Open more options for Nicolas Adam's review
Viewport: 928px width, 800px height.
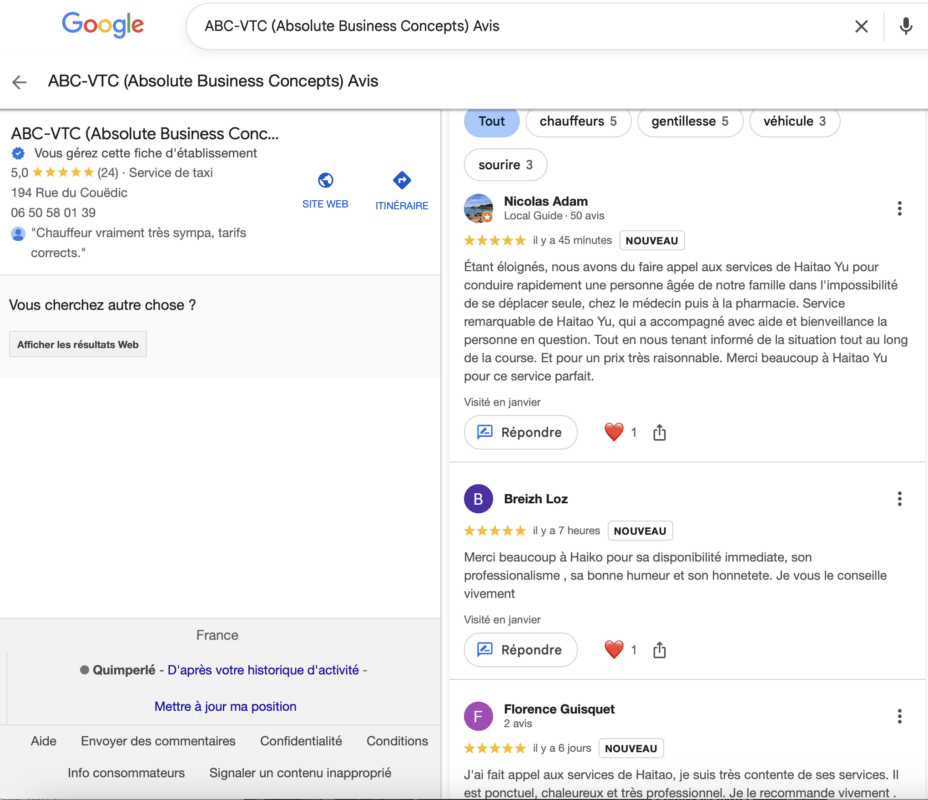899,208
